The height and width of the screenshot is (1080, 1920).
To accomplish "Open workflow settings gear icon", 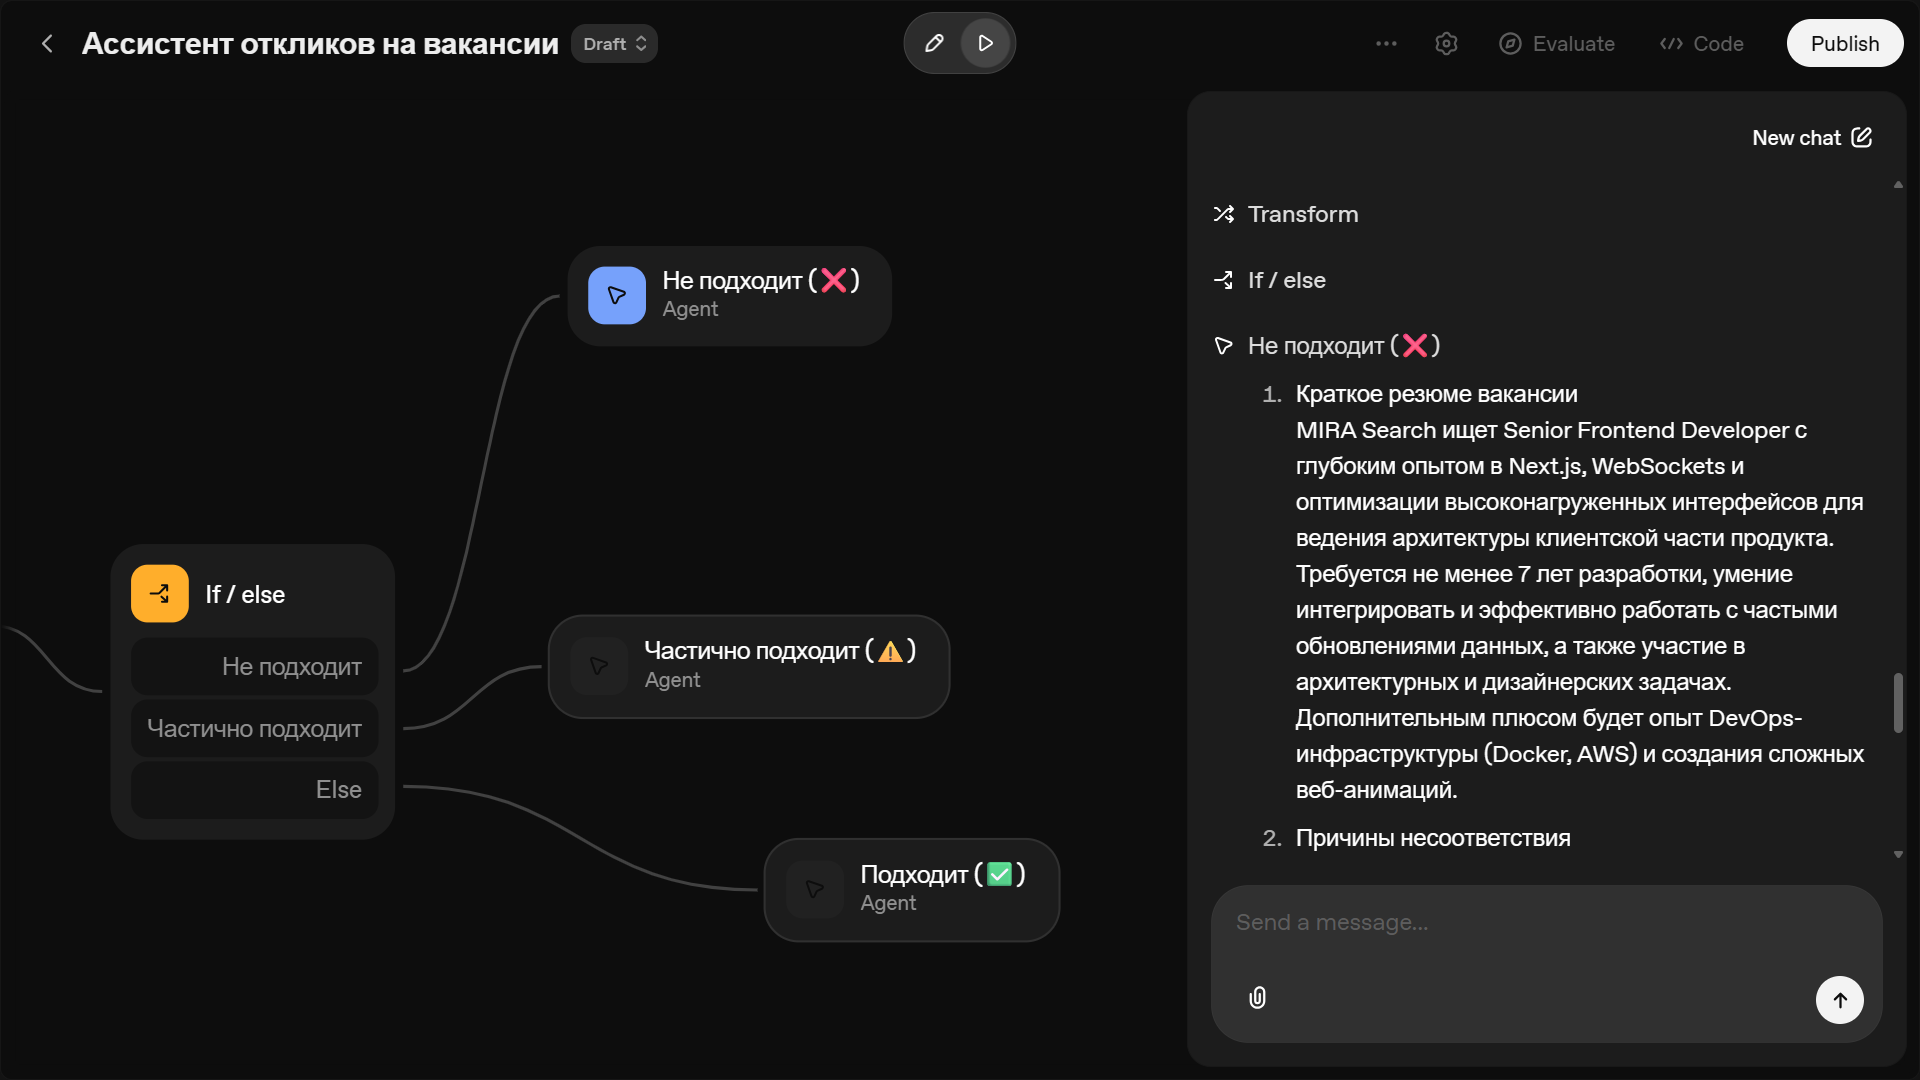I will coord(1446,44).
